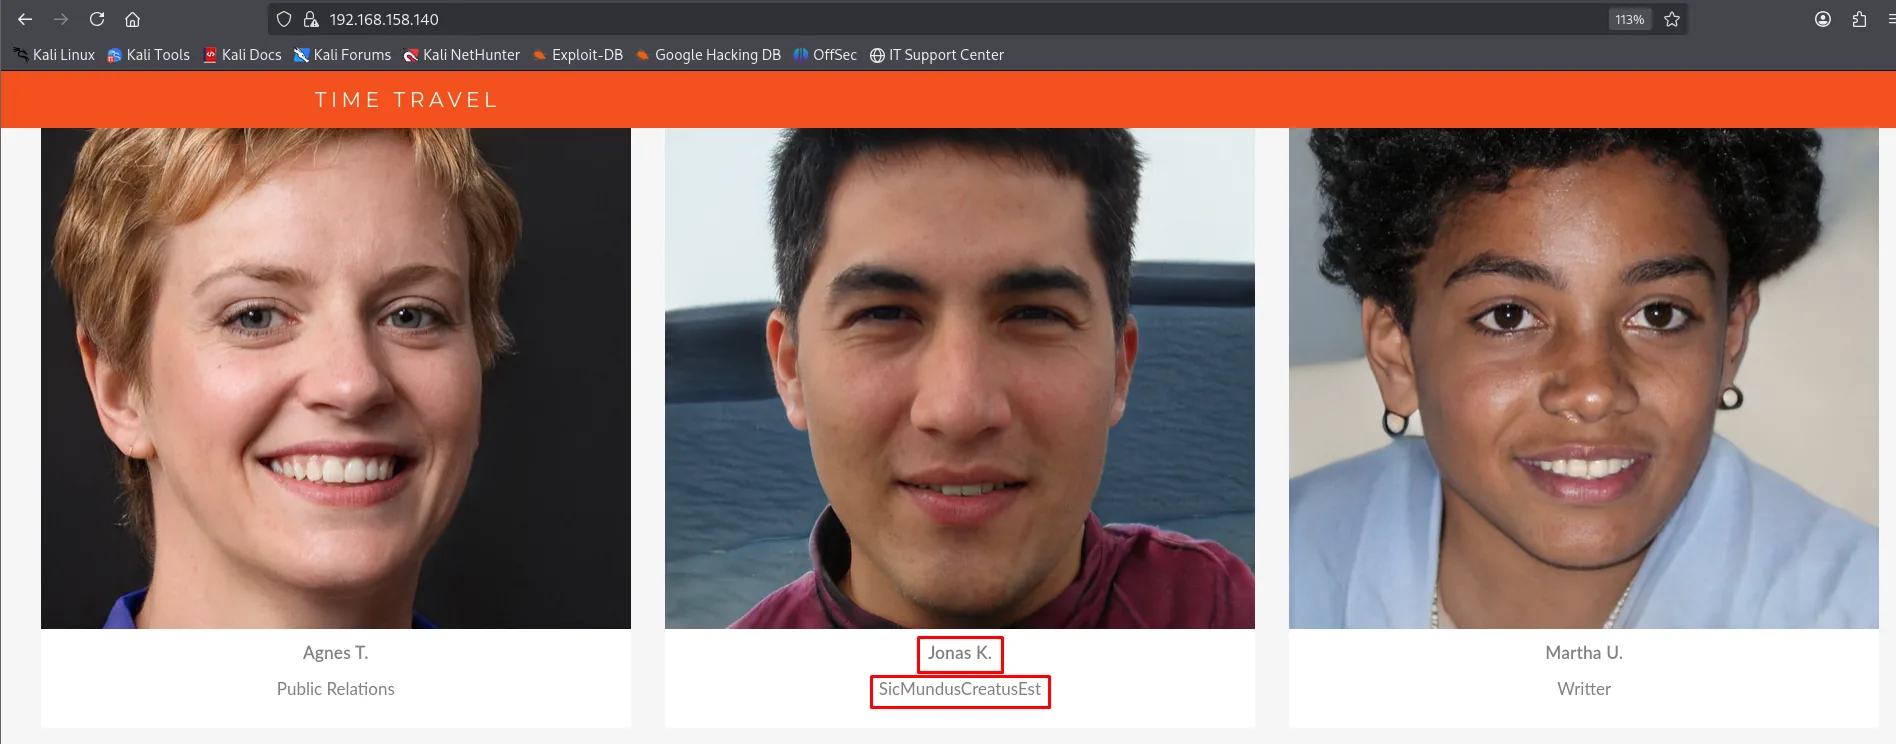Open the Kali Forums bookmark

coord(342,55)
